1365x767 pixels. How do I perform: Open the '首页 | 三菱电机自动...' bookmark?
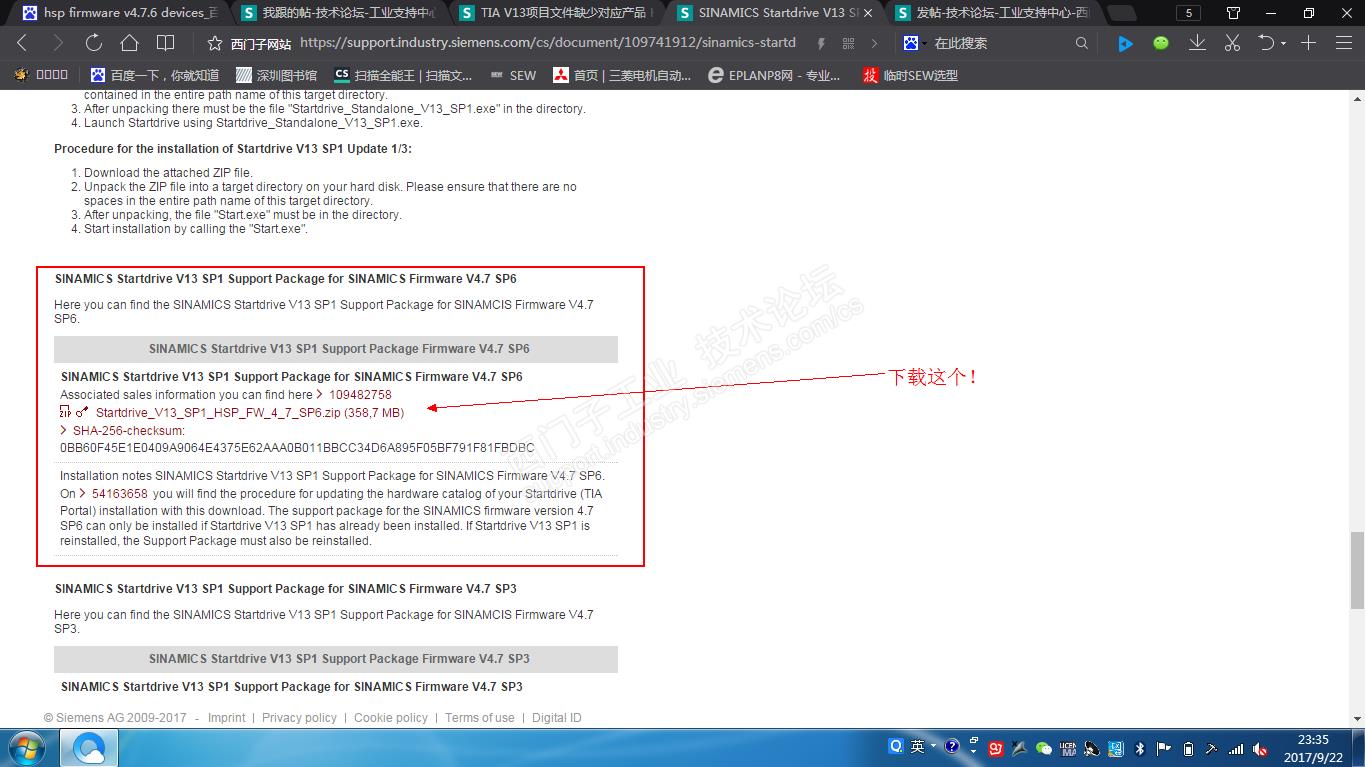622,75
